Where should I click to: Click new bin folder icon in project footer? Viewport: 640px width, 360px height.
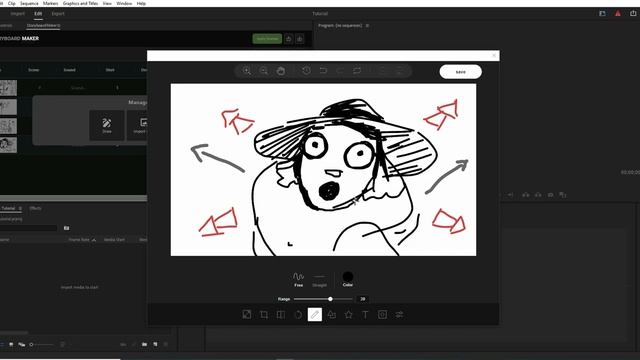(144, 344)
